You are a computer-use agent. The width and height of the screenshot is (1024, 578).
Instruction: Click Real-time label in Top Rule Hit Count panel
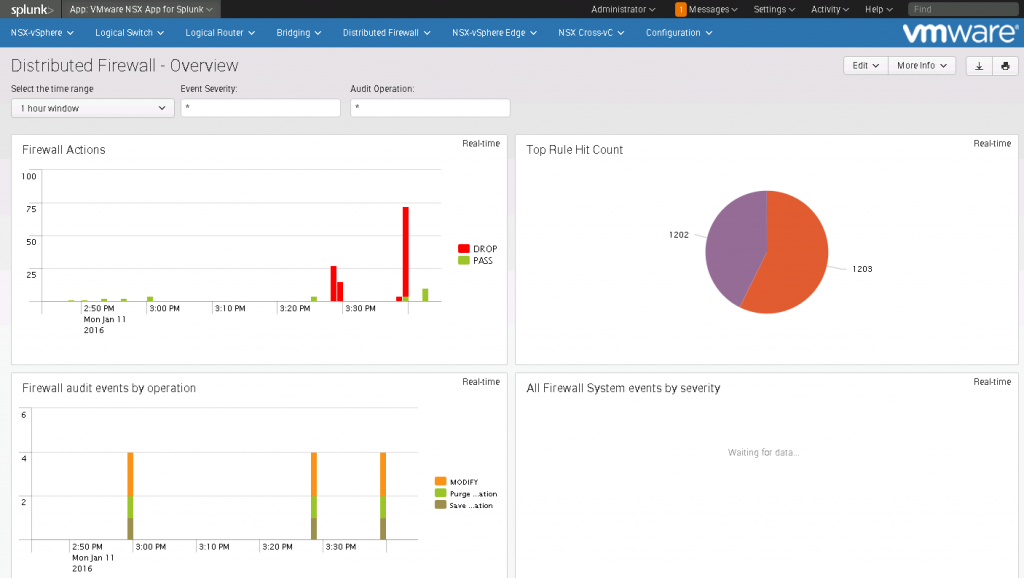992,144
